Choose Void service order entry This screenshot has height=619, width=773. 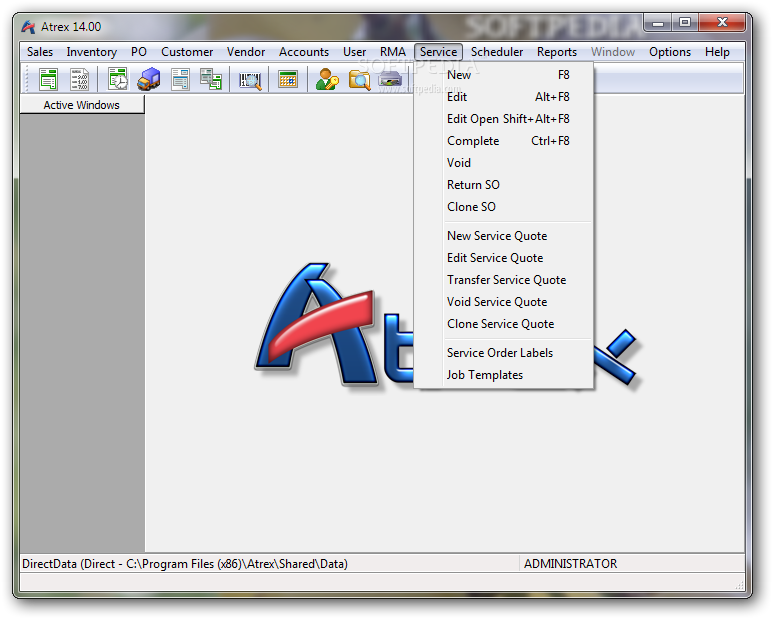coord(504,163)
